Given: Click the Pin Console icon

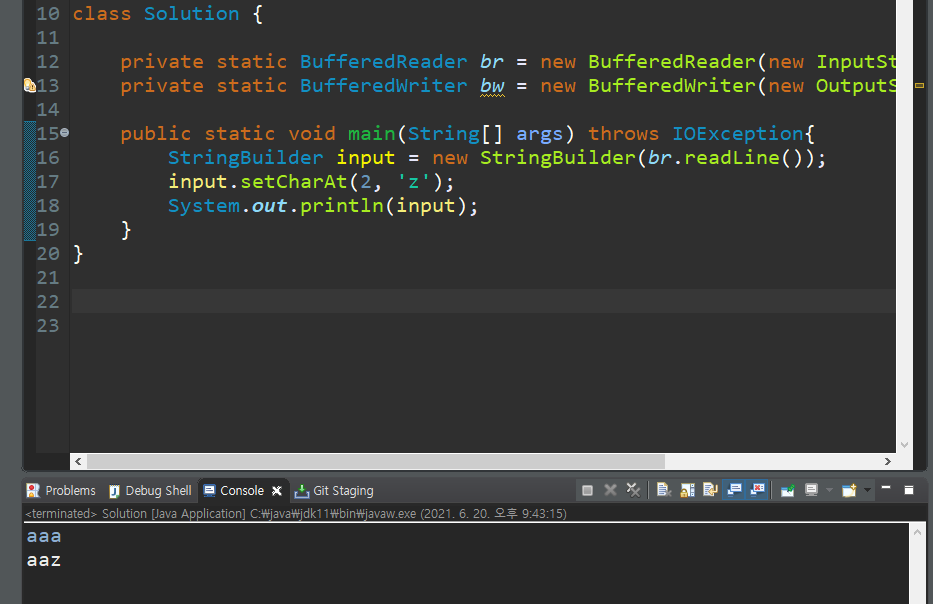Looking at the screenshot, I should [787, 490].
